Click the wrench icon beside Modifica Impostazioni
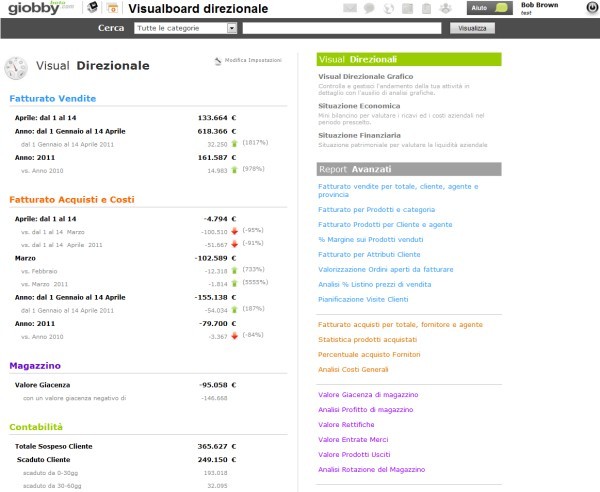This screenshot has height=492, width=600. click(218, 61)
